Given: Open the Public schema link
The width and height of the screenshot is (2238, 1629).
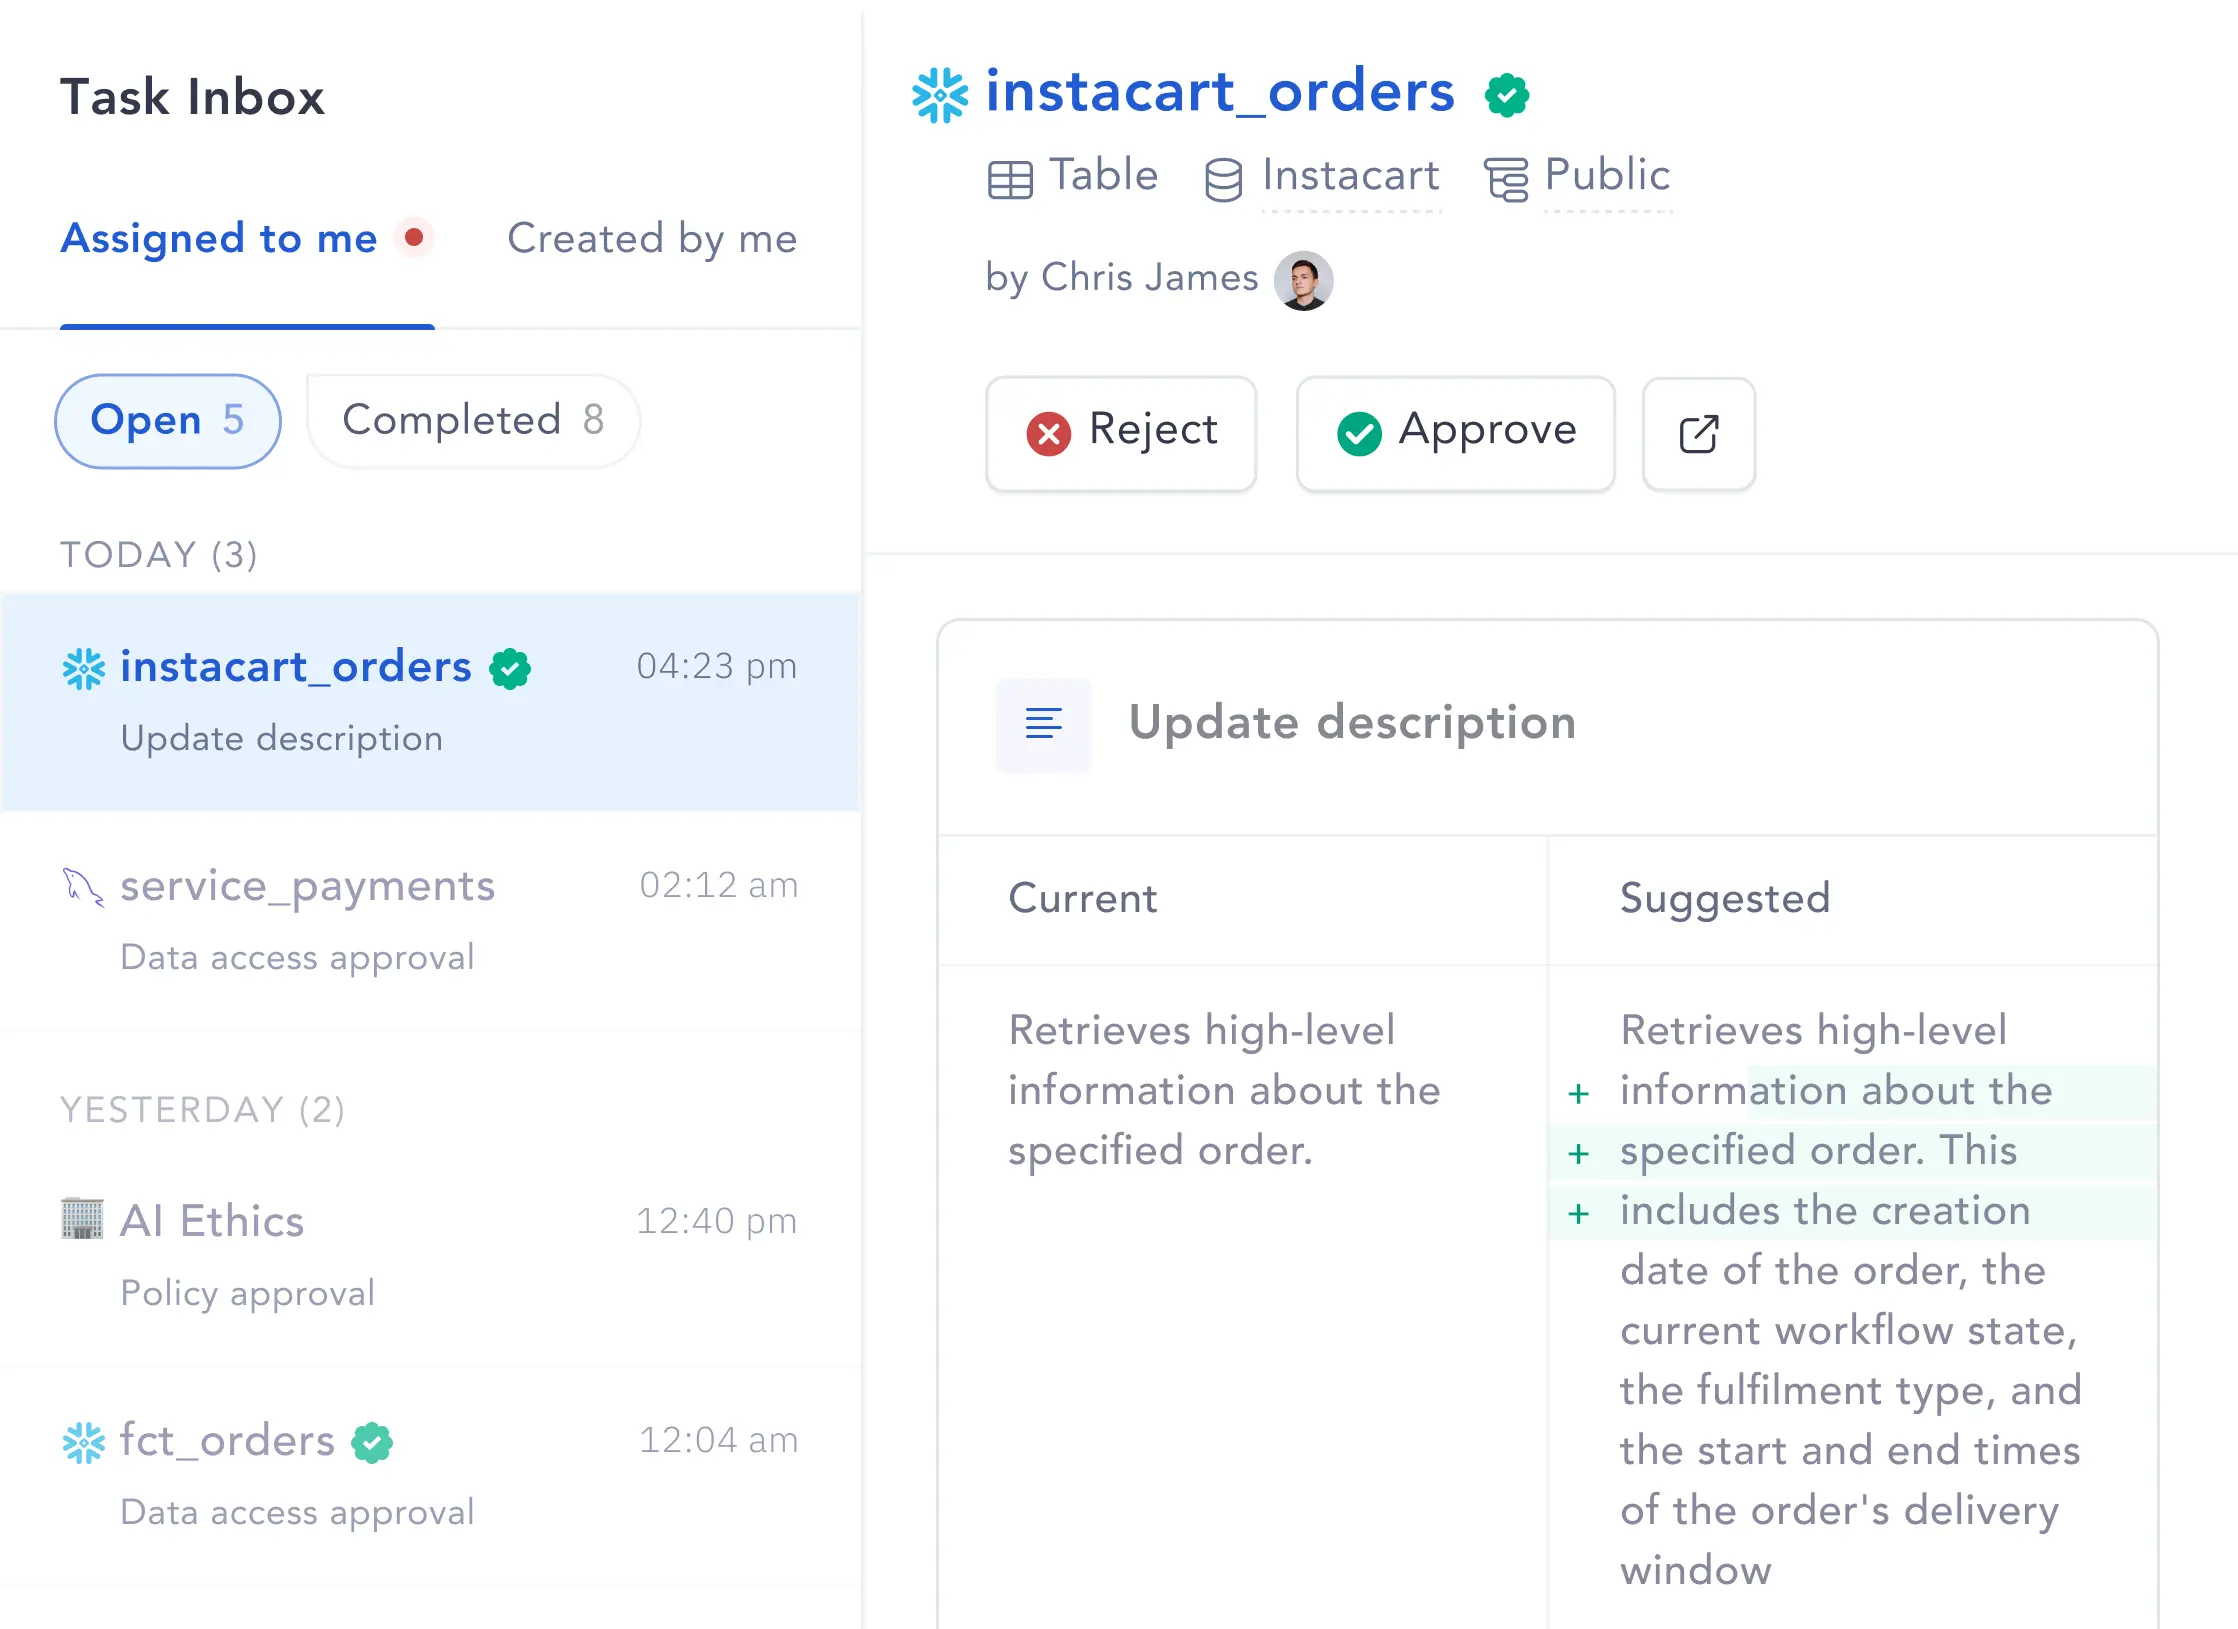Looking at the screenshot, I should (1607, 176).
